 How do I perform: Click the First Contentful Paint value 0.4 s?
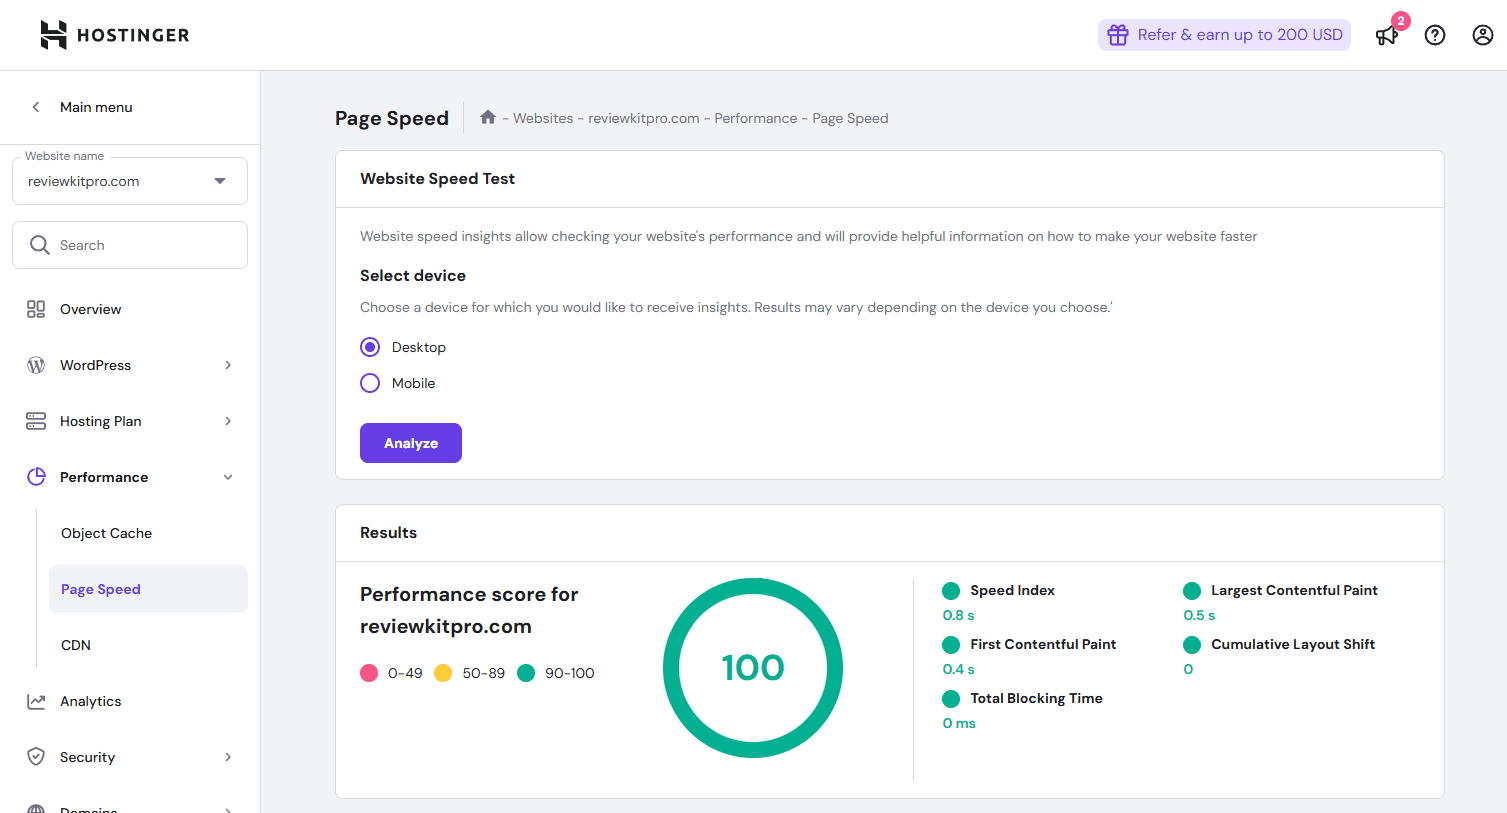(958, 669)
